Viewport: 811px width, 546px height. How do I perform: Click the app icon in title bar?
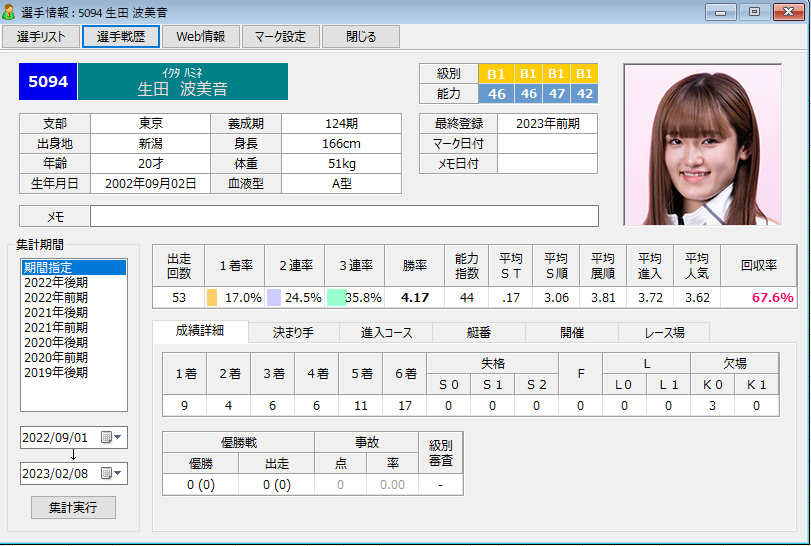10,11
